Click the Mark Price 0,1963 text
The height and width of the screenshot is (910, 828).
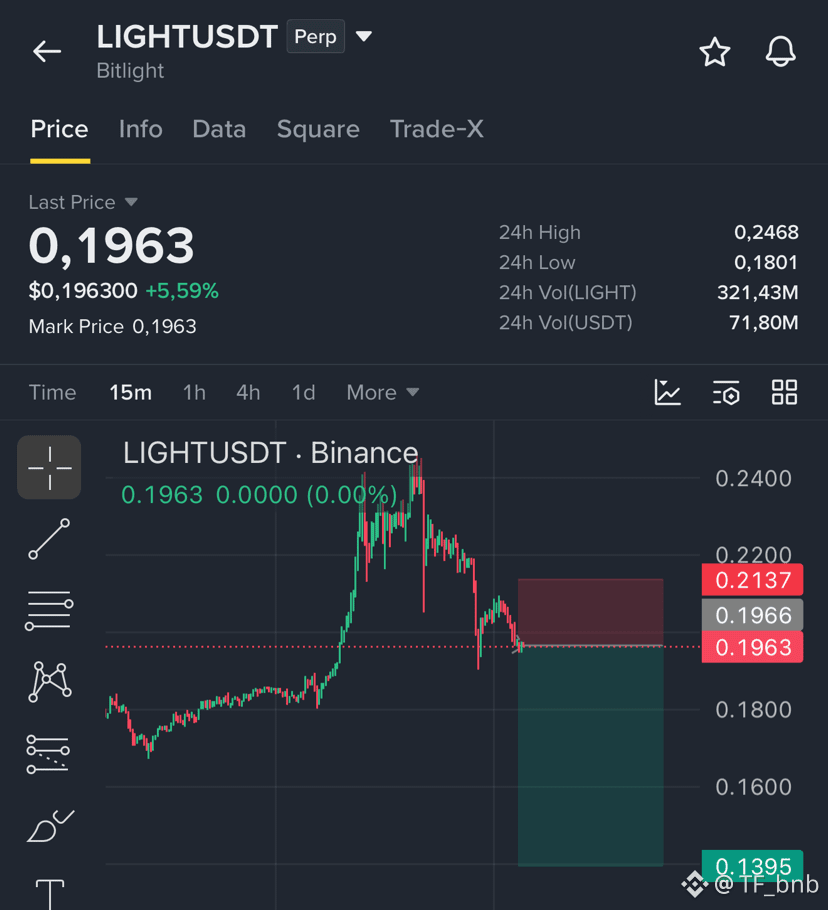pyautogui.click(x=113, y=327)
